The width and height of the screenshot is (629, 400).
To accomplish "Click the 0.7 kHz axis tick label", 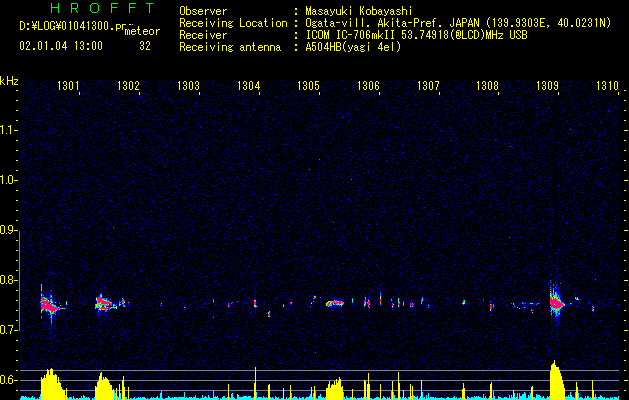I will pos(9,330).
